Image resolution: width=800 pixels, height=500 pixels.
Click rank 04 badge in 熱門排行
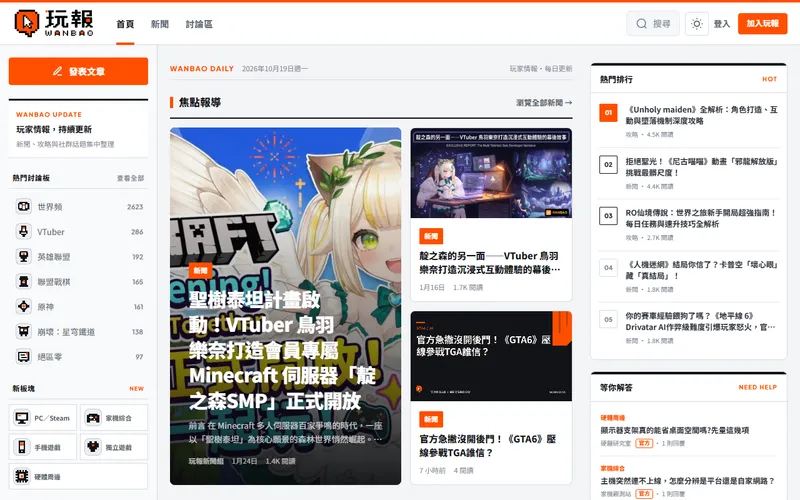pos(608,267)
